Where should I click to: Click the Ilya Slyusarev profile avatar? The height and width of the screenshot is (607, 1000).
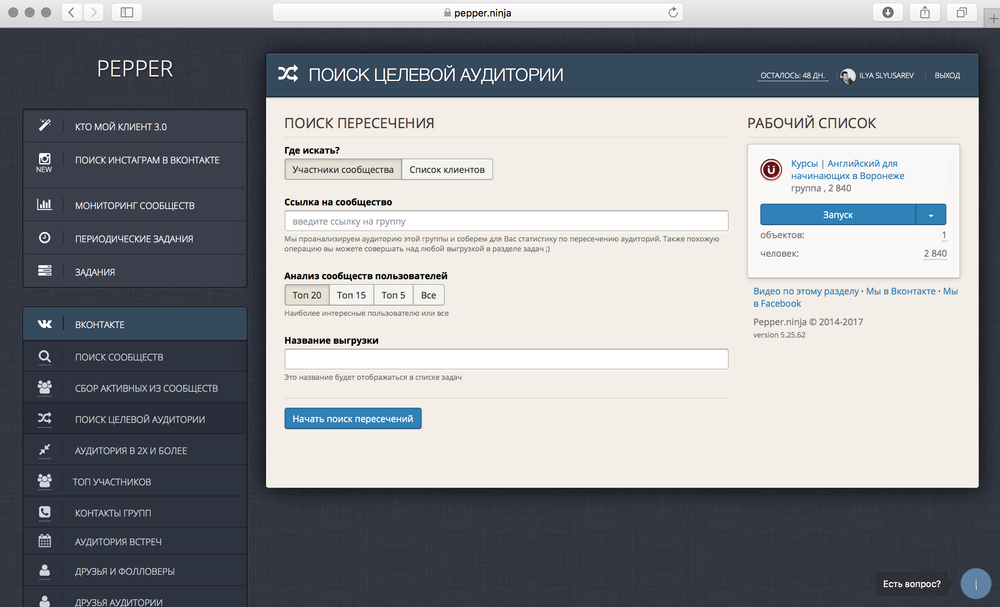pyautogui.click(x=848, y=76)
